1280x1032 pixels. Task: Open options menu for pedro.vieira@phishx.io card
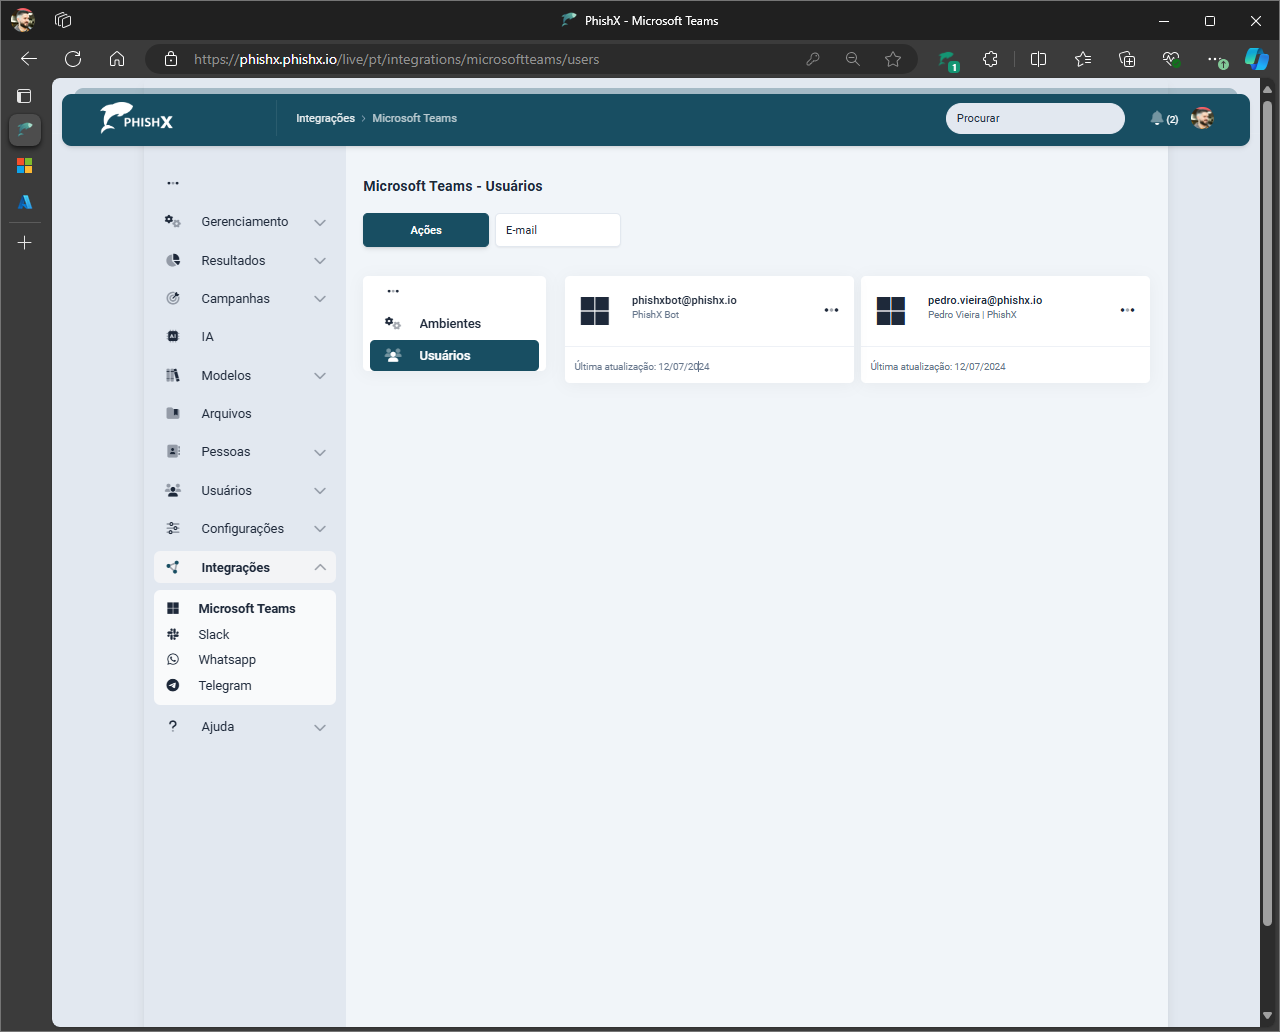(x=1127, y=310)
